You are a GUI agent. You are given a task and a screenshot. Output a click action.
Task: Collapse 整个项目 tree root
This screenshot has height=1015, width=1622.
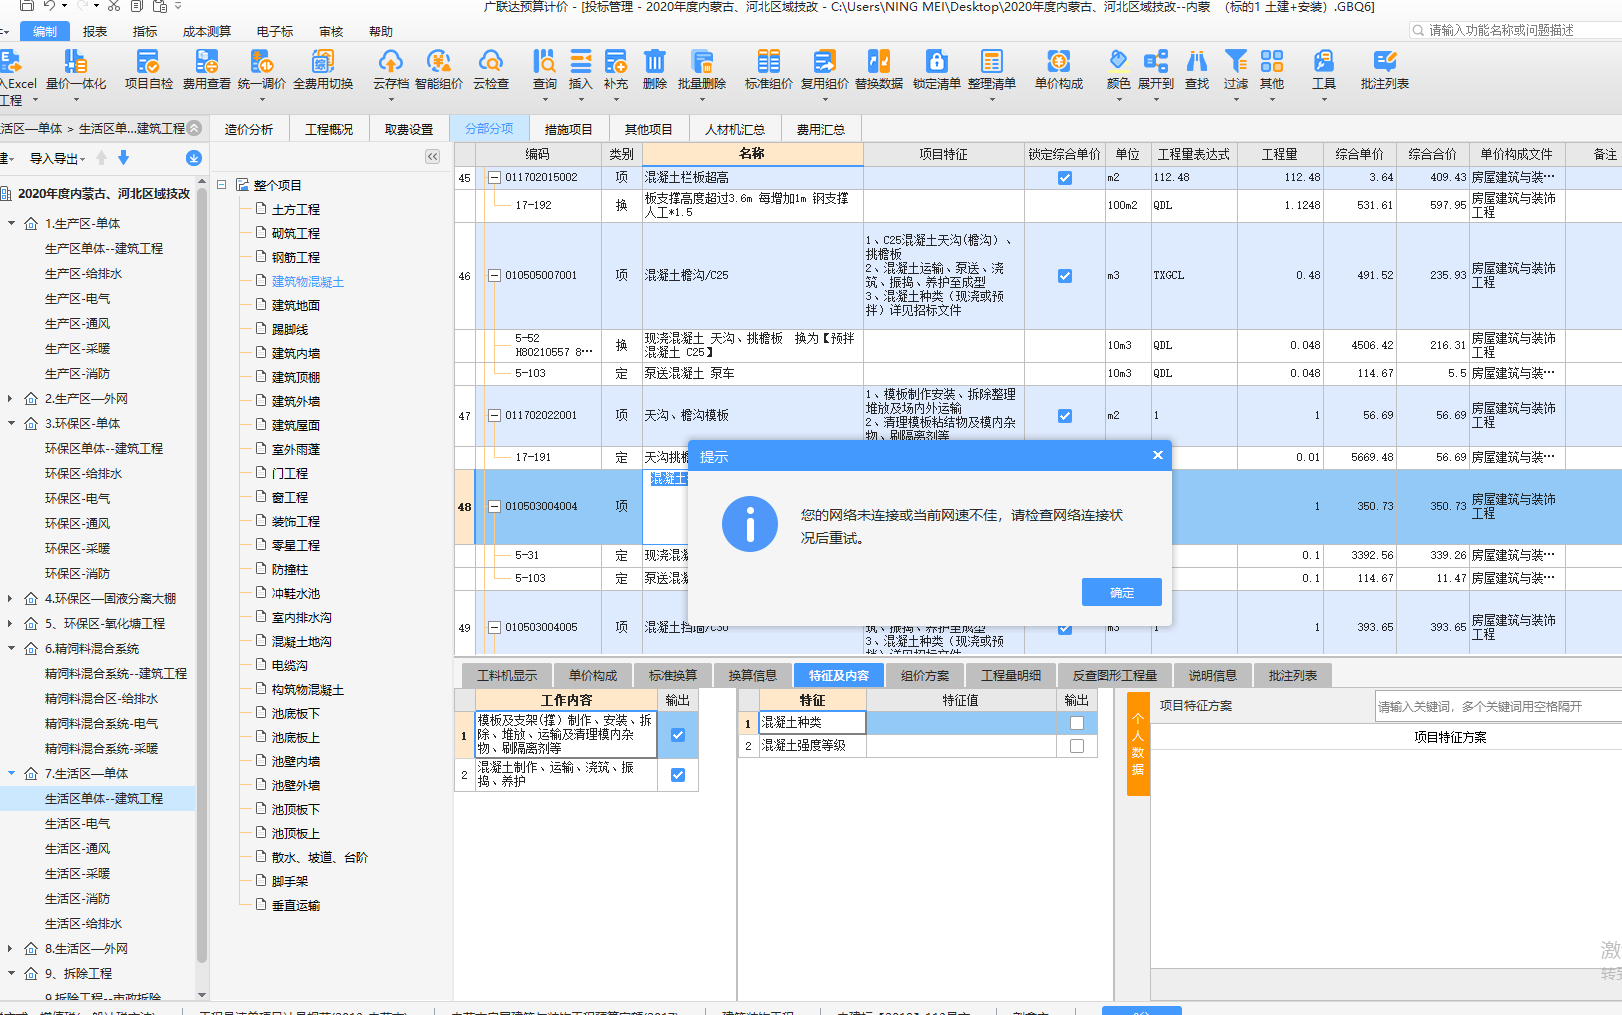222,185
